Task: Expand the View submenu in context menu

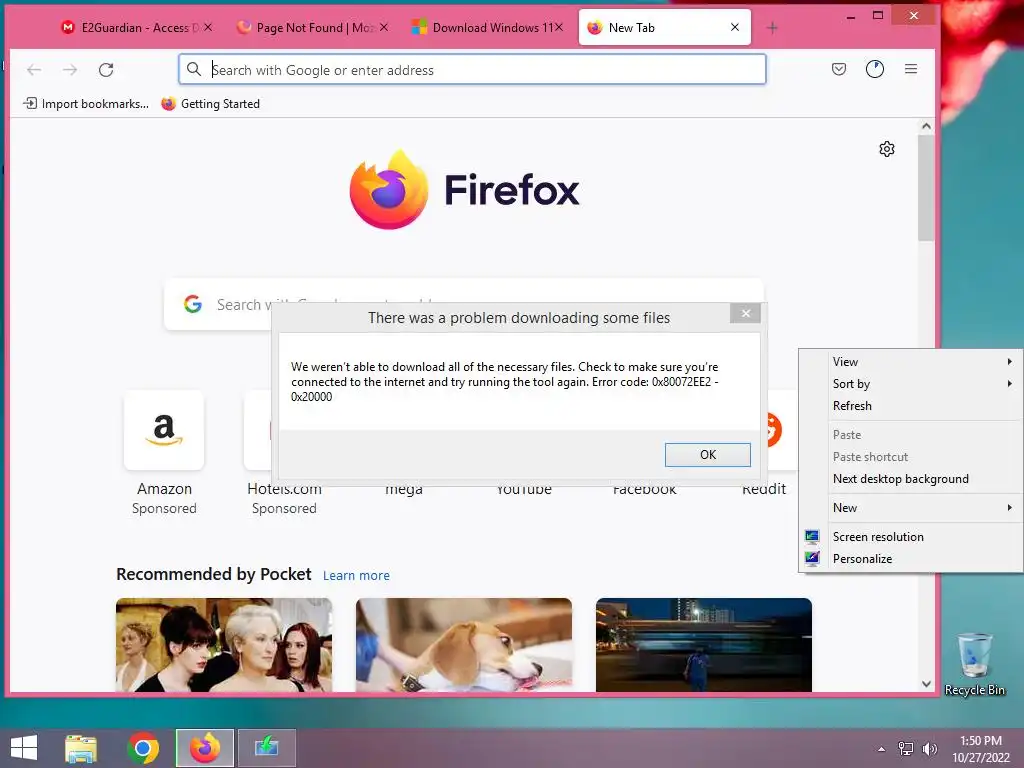Action: pyautogui.click(x=911, y=362)
